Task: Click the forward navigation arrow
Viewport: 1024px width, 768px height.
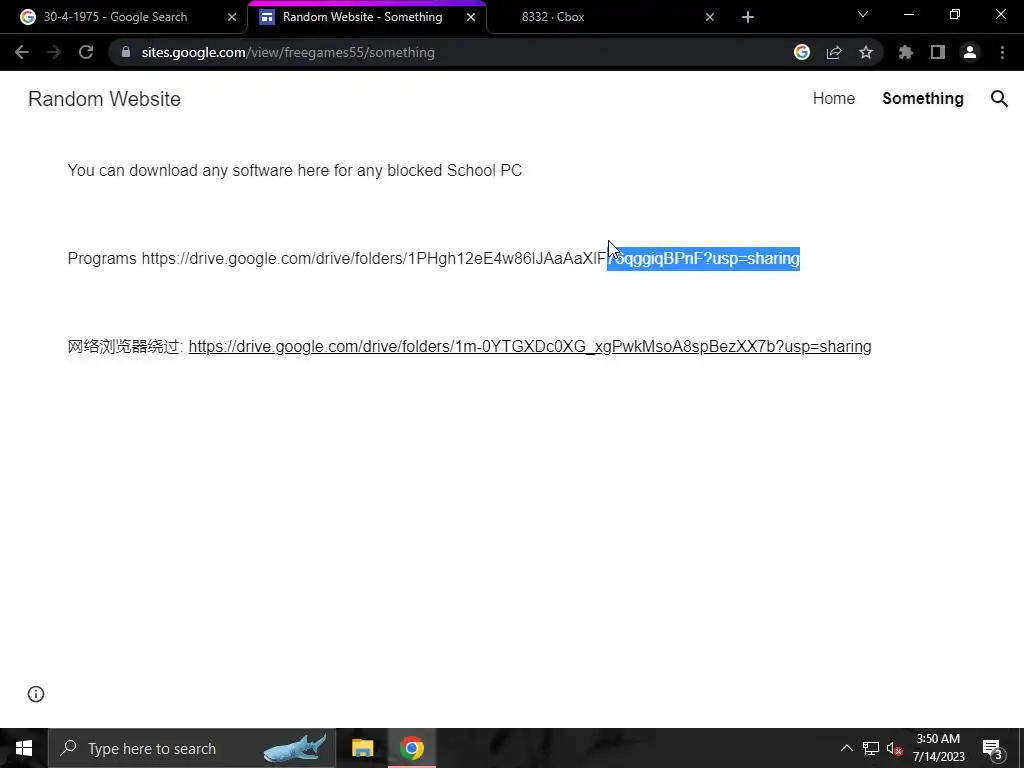Action: point(54,52)
